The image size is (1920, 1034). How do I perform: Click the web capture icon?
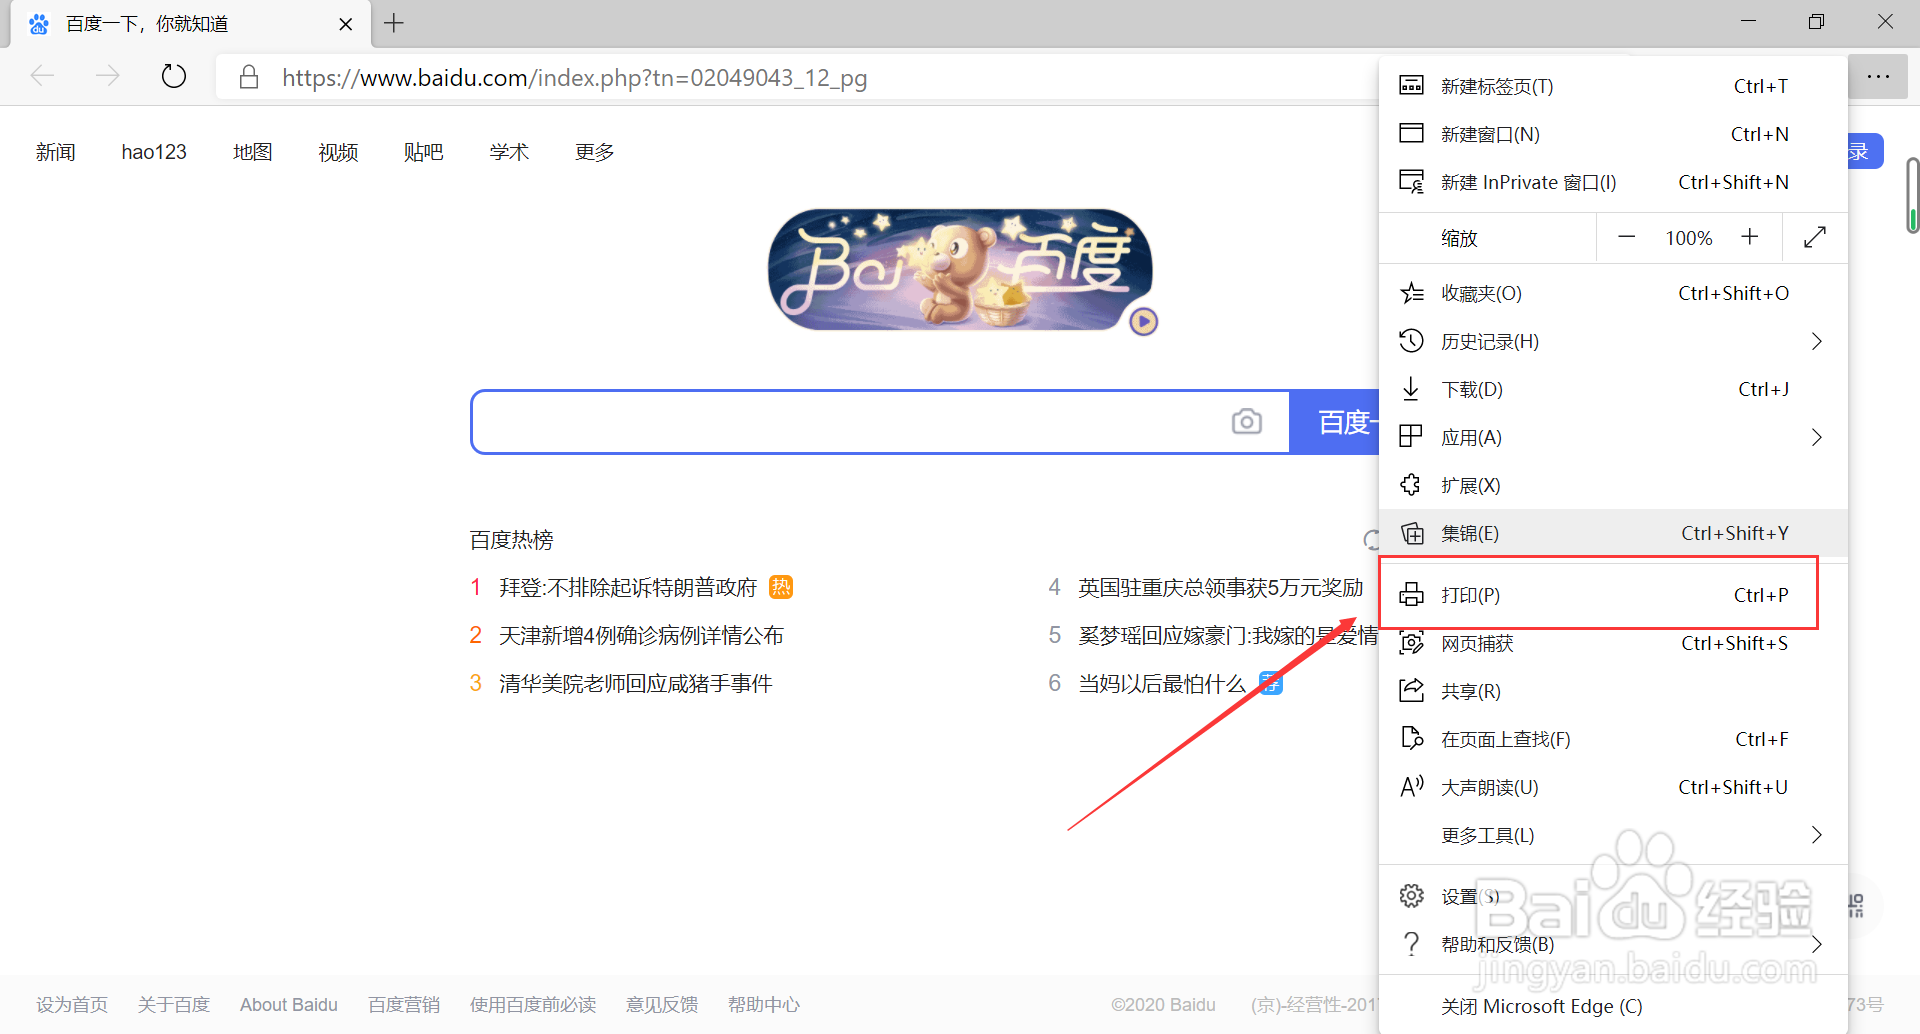[x=1411, y=643]
